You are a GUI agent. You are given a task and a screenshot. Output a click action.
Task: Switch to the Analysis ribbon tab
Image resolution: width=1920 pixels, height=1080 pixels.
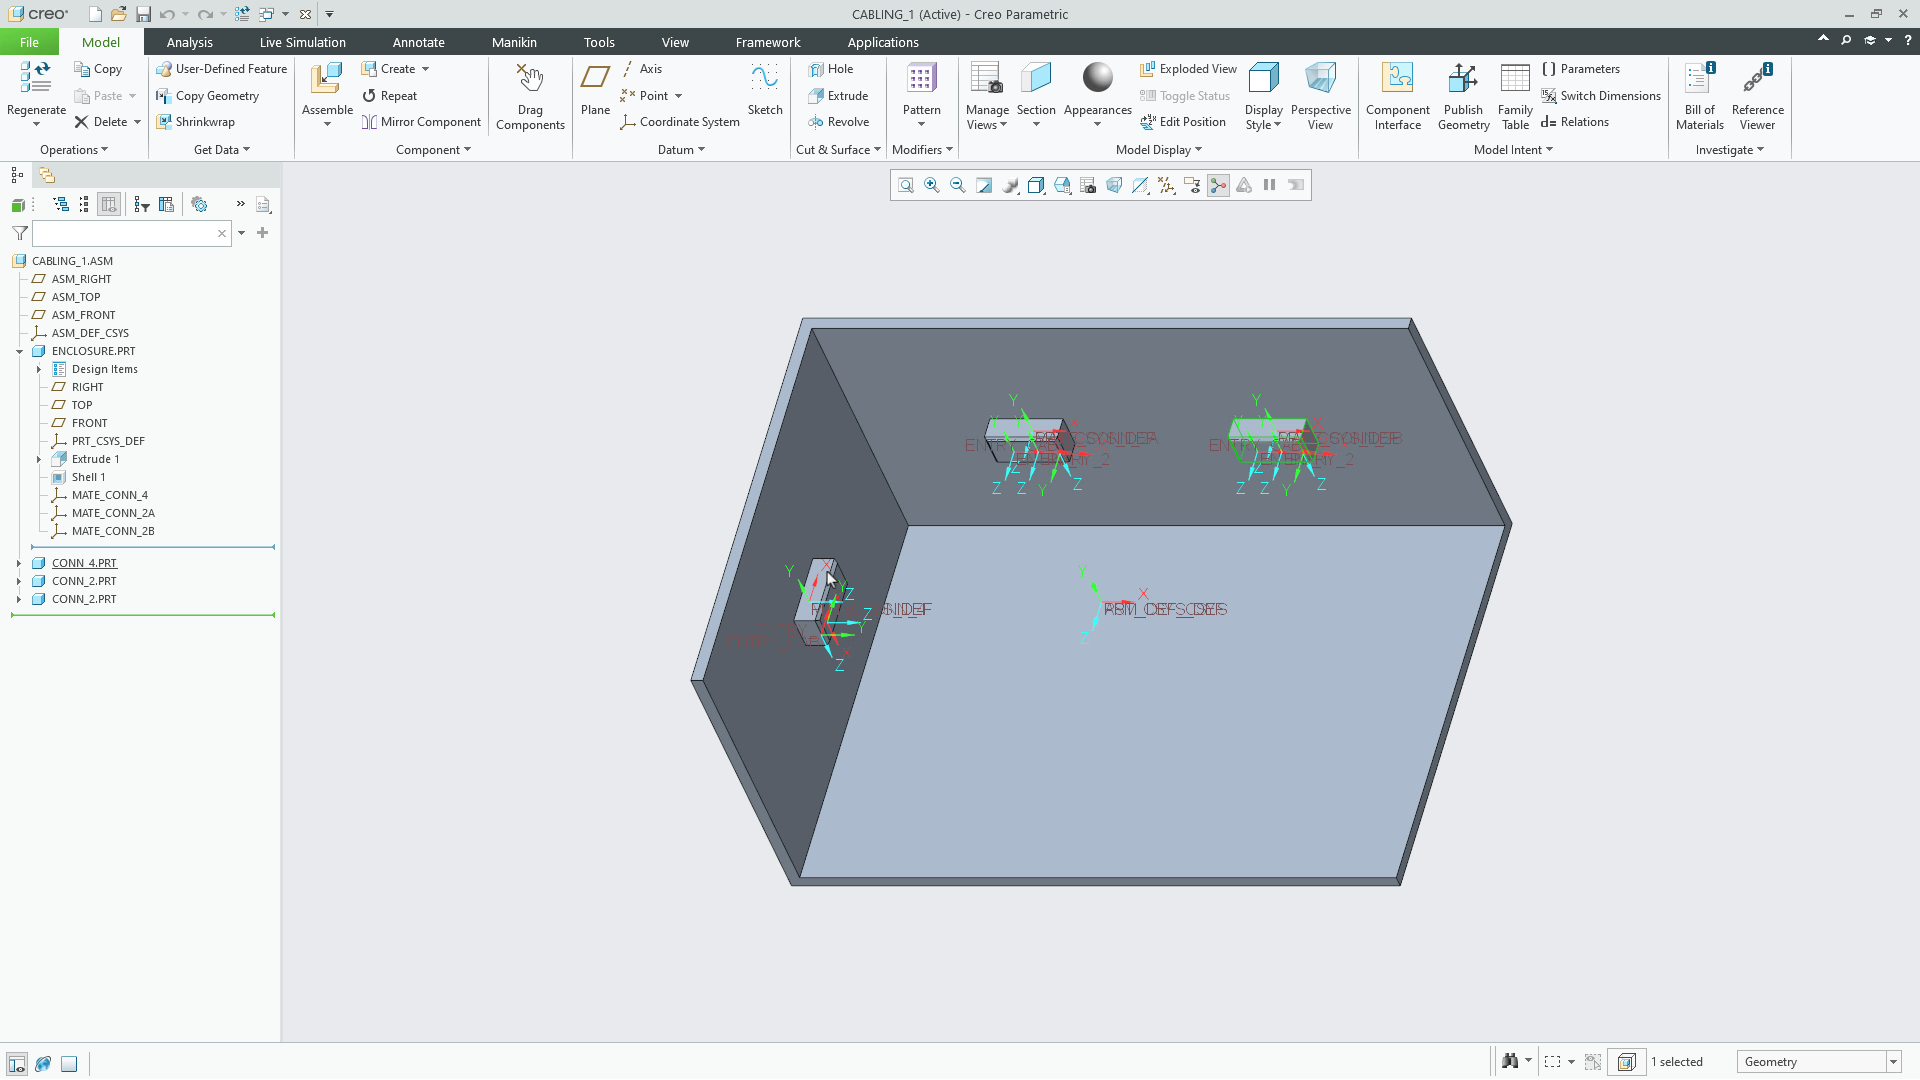(189, 42)
